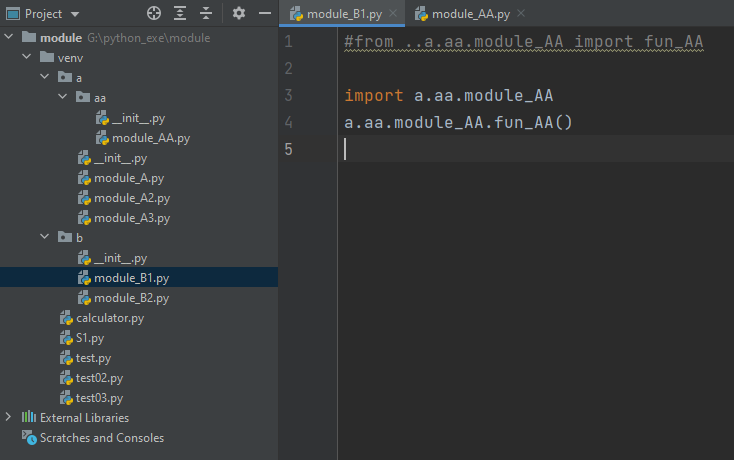Select __init__.py inside package b

tap(121, 258)
